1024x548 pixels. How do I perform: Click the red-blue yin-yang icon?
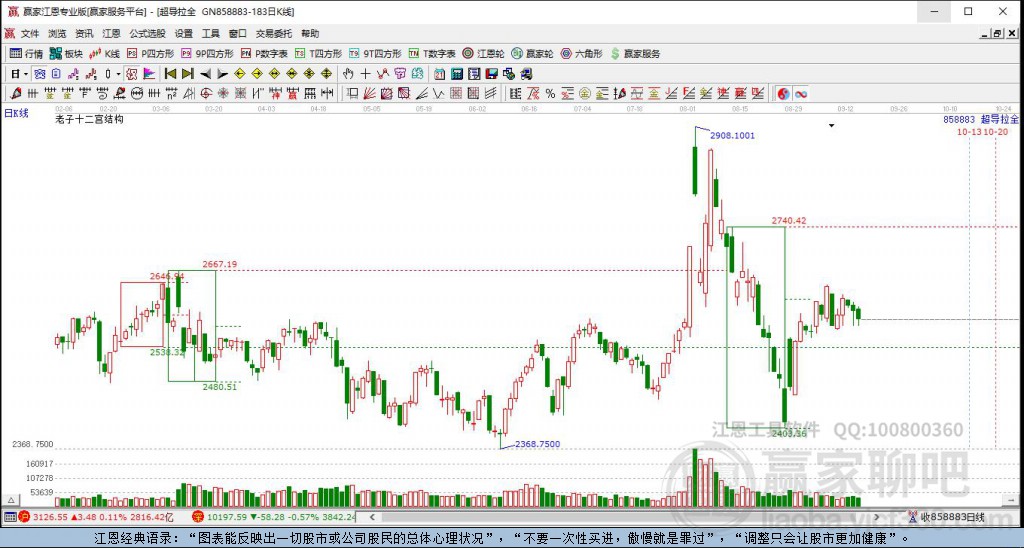tap(784, 93)
